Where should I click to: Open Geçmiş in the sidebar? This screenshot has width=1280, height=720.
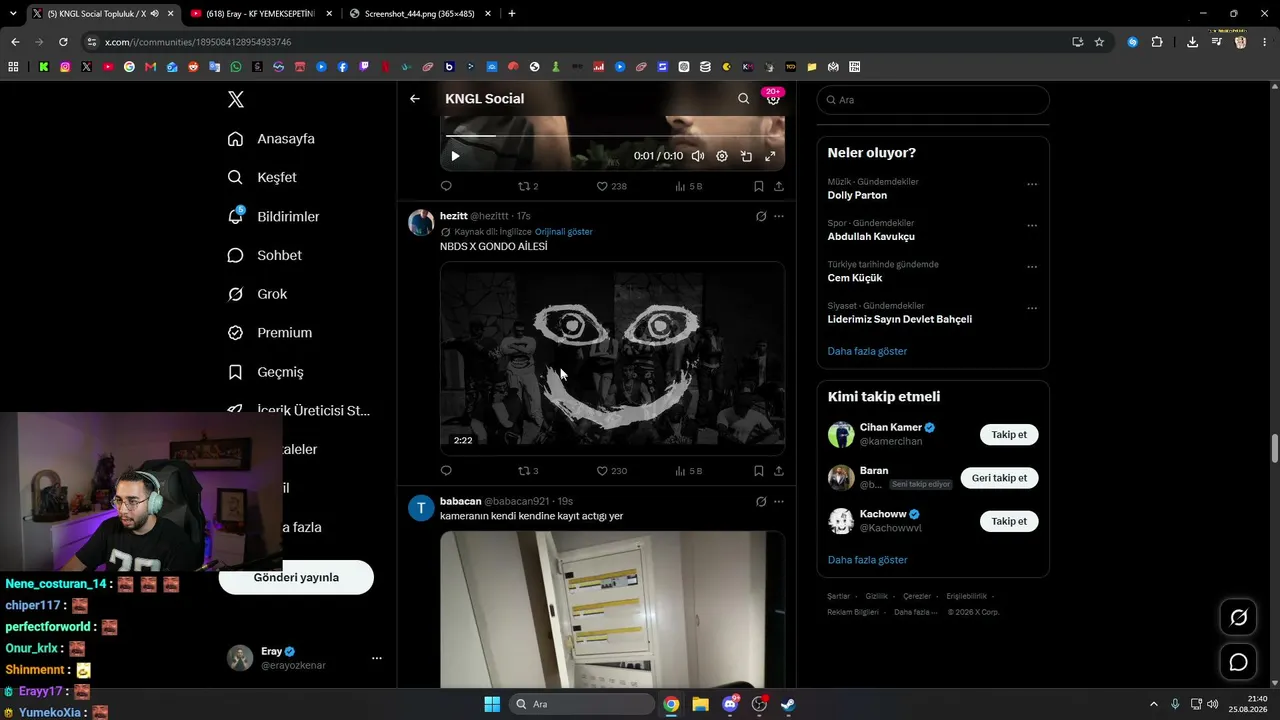tap(265, 372)
